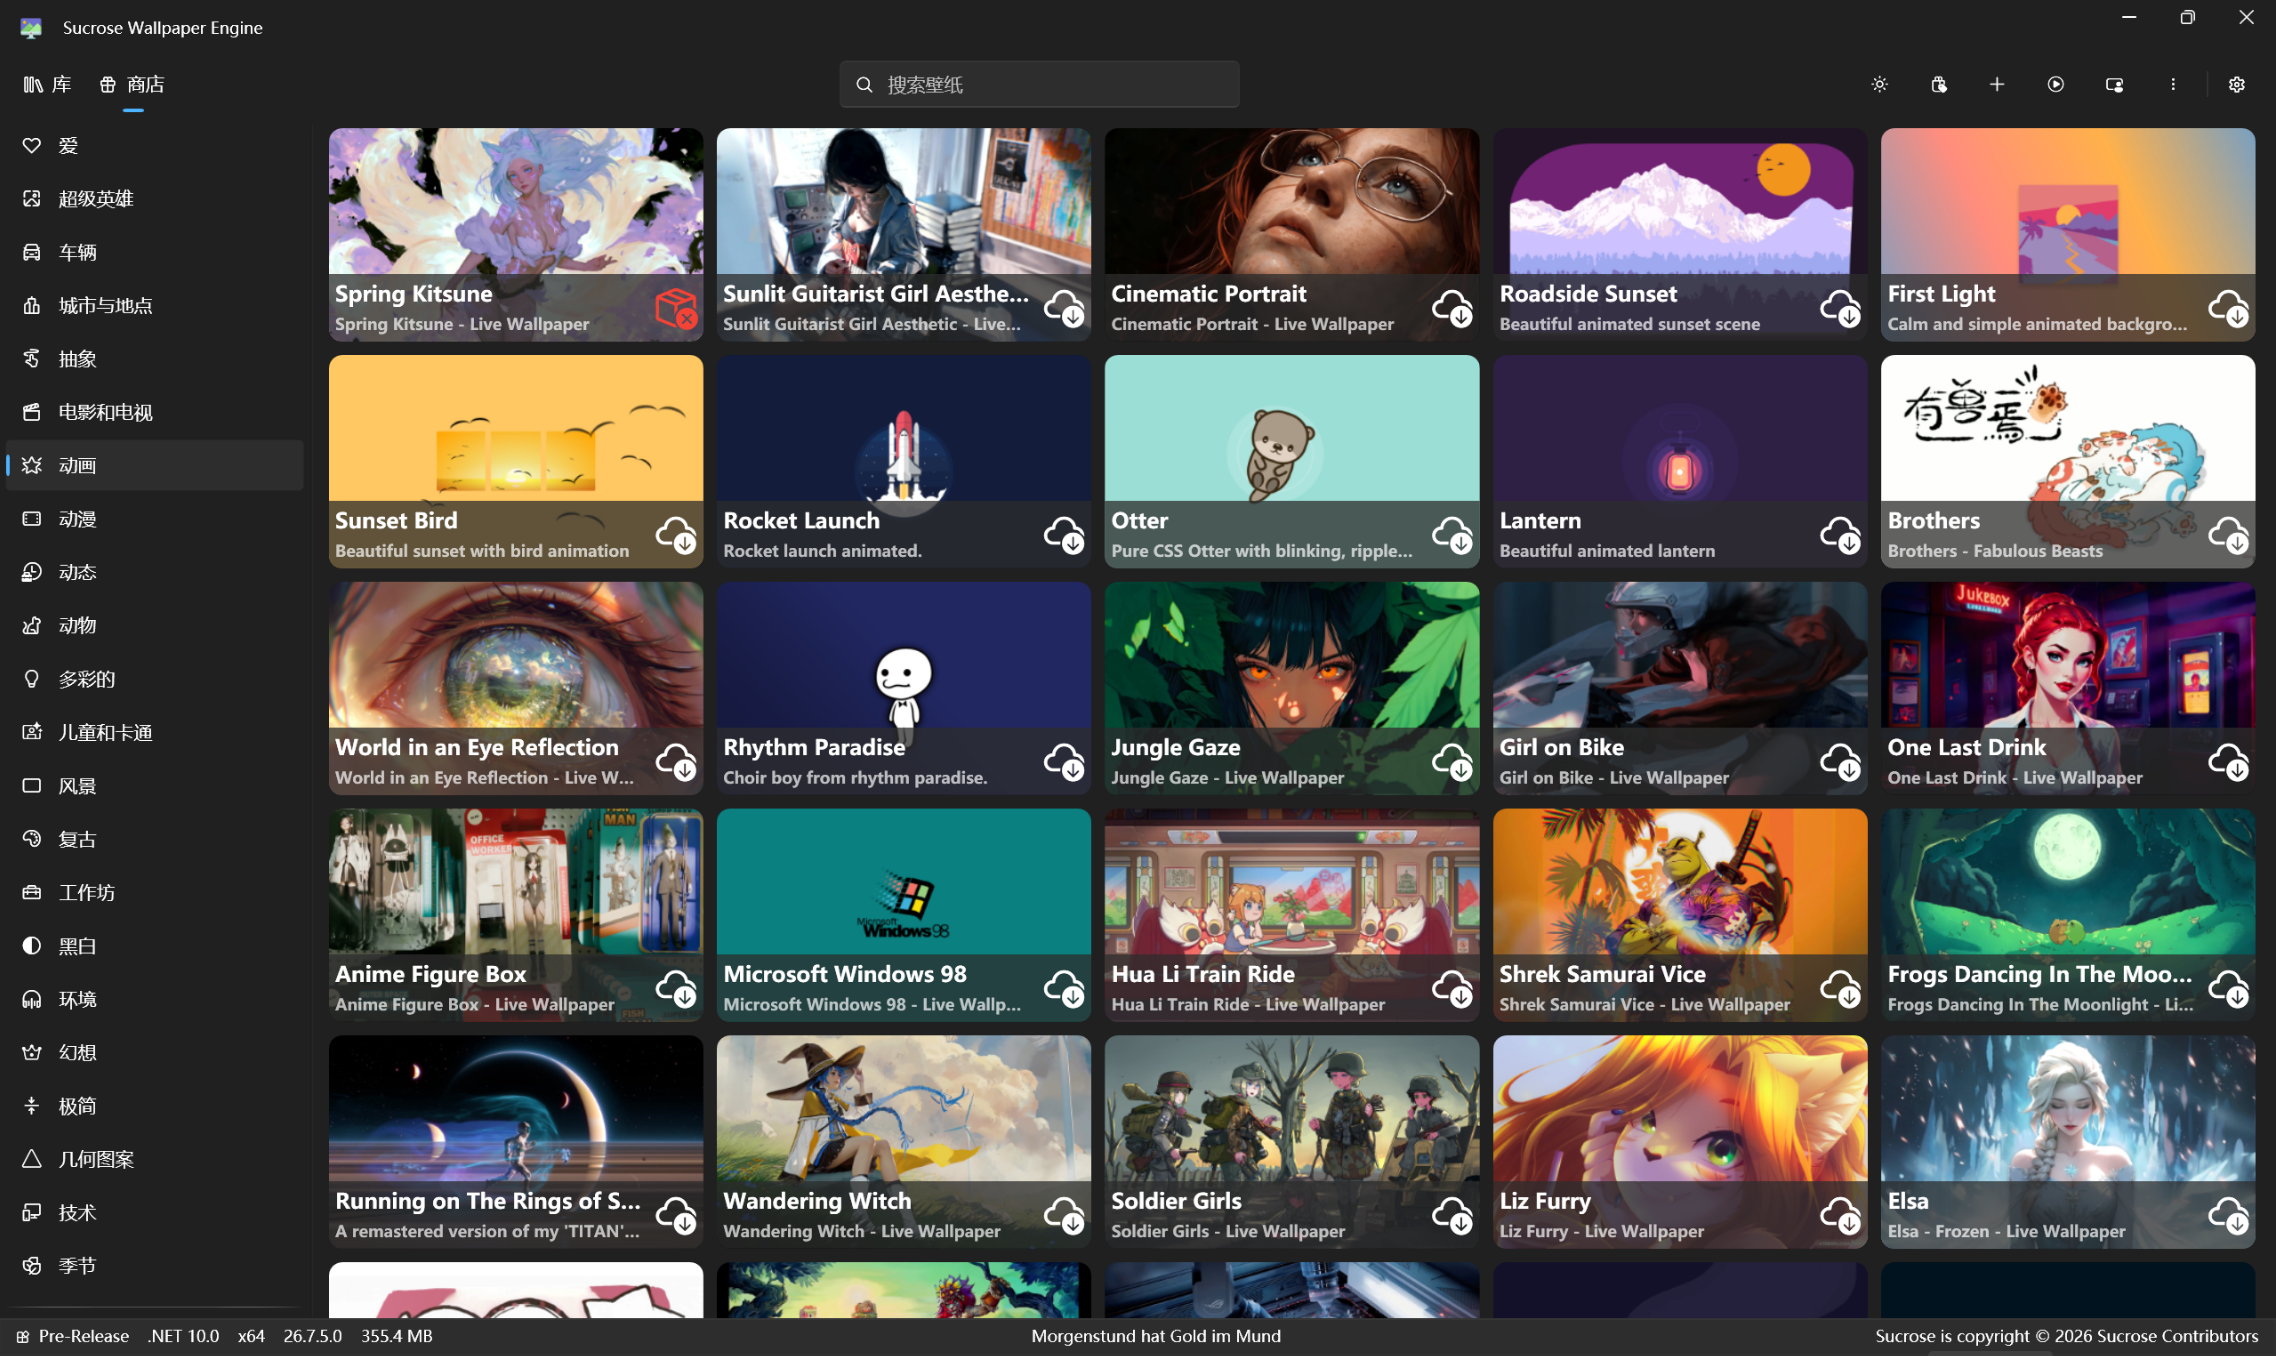The width and height of the screenshot is (2276, 1356).
Task: Go to the 技术 category
Action: coord(155,1212)
